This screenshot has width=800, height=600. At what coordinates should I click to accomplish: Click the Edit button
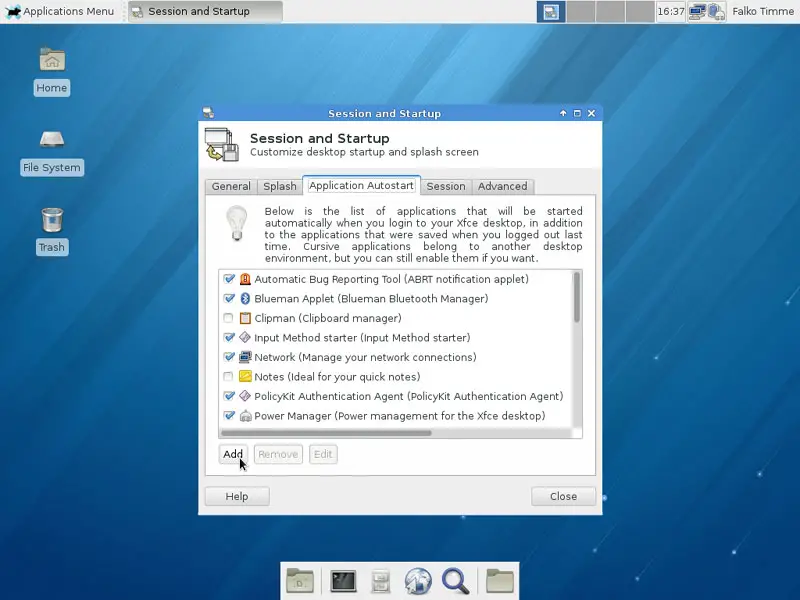(x=323, y=454)
